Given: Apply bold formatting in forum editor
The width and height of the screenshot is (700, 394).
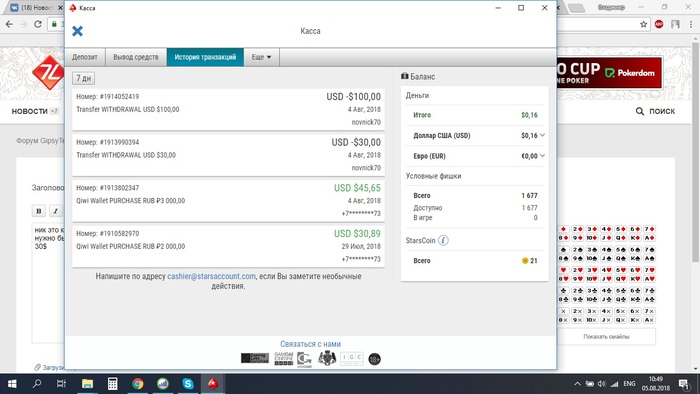Looking at the screenshot, I should 39,211.
